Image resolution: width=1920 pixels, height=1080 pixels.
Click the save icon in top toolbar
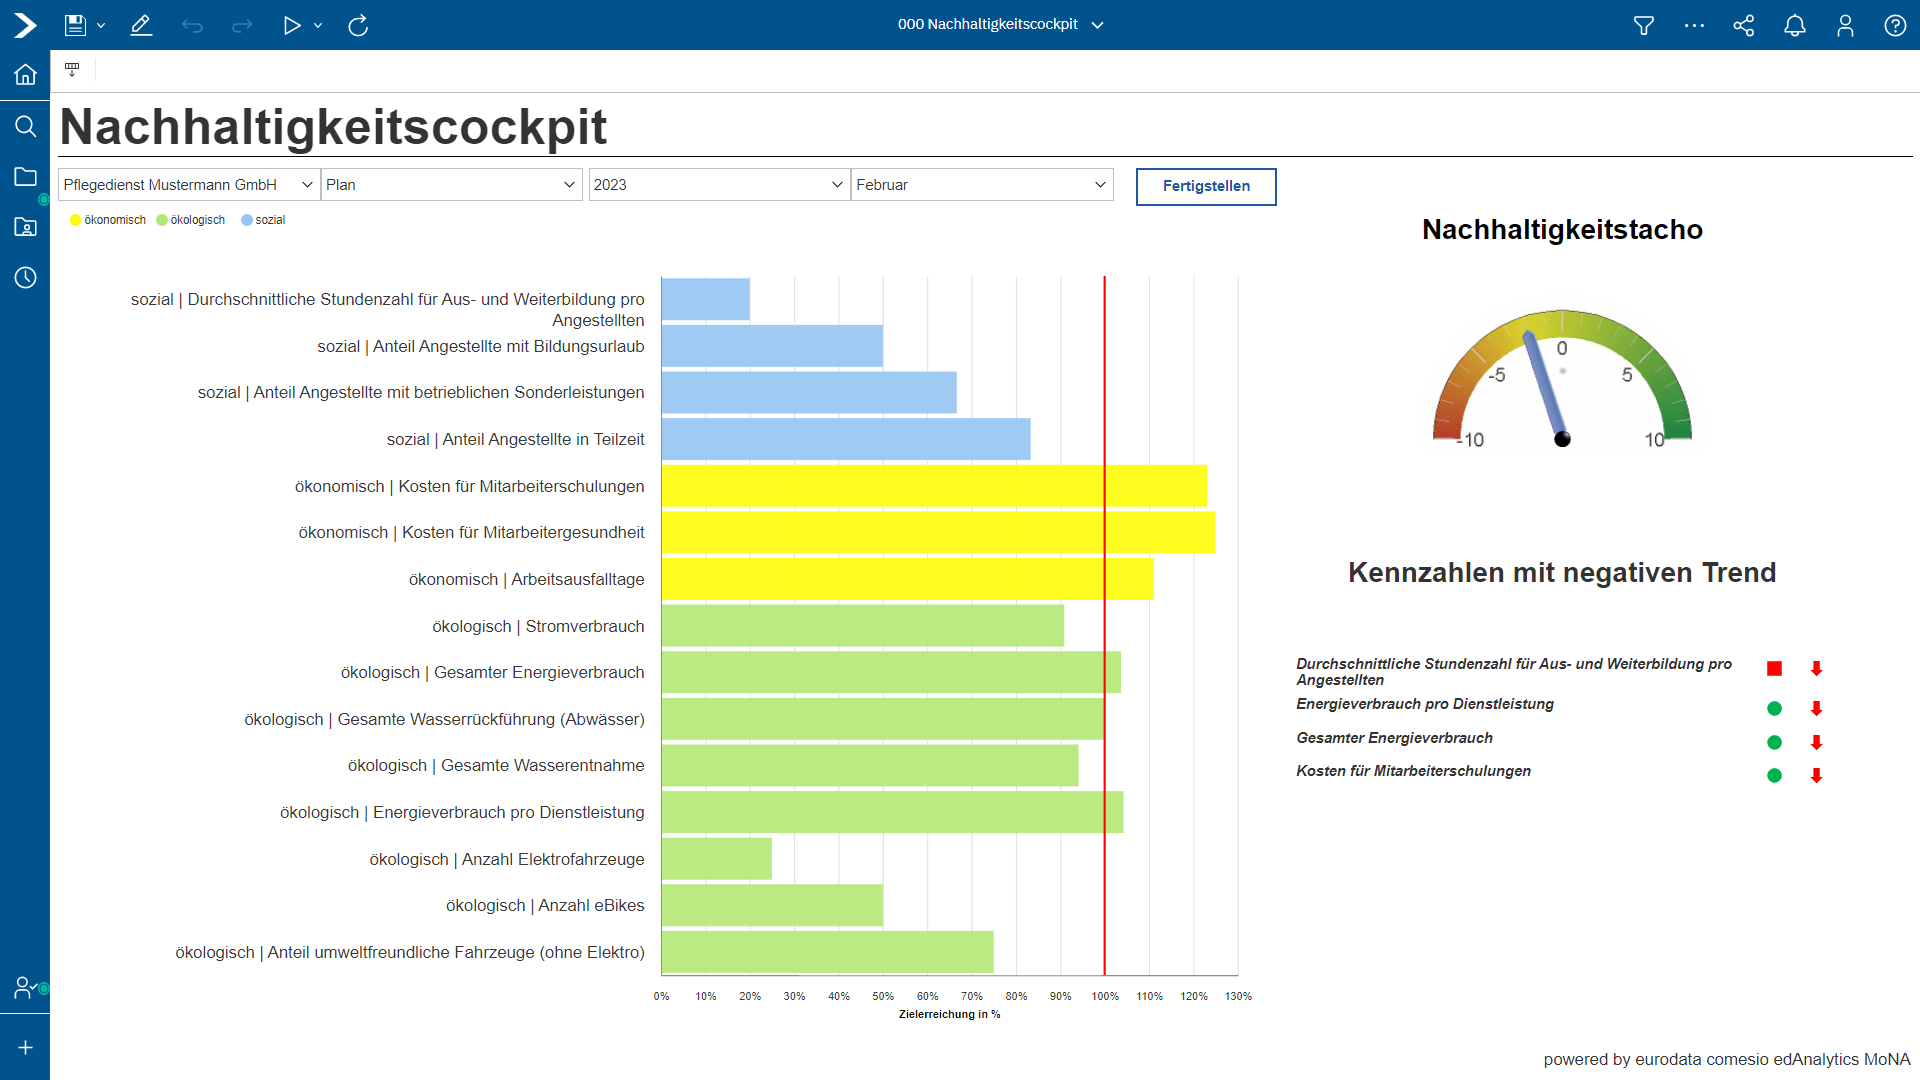click(x=75, y=25)
